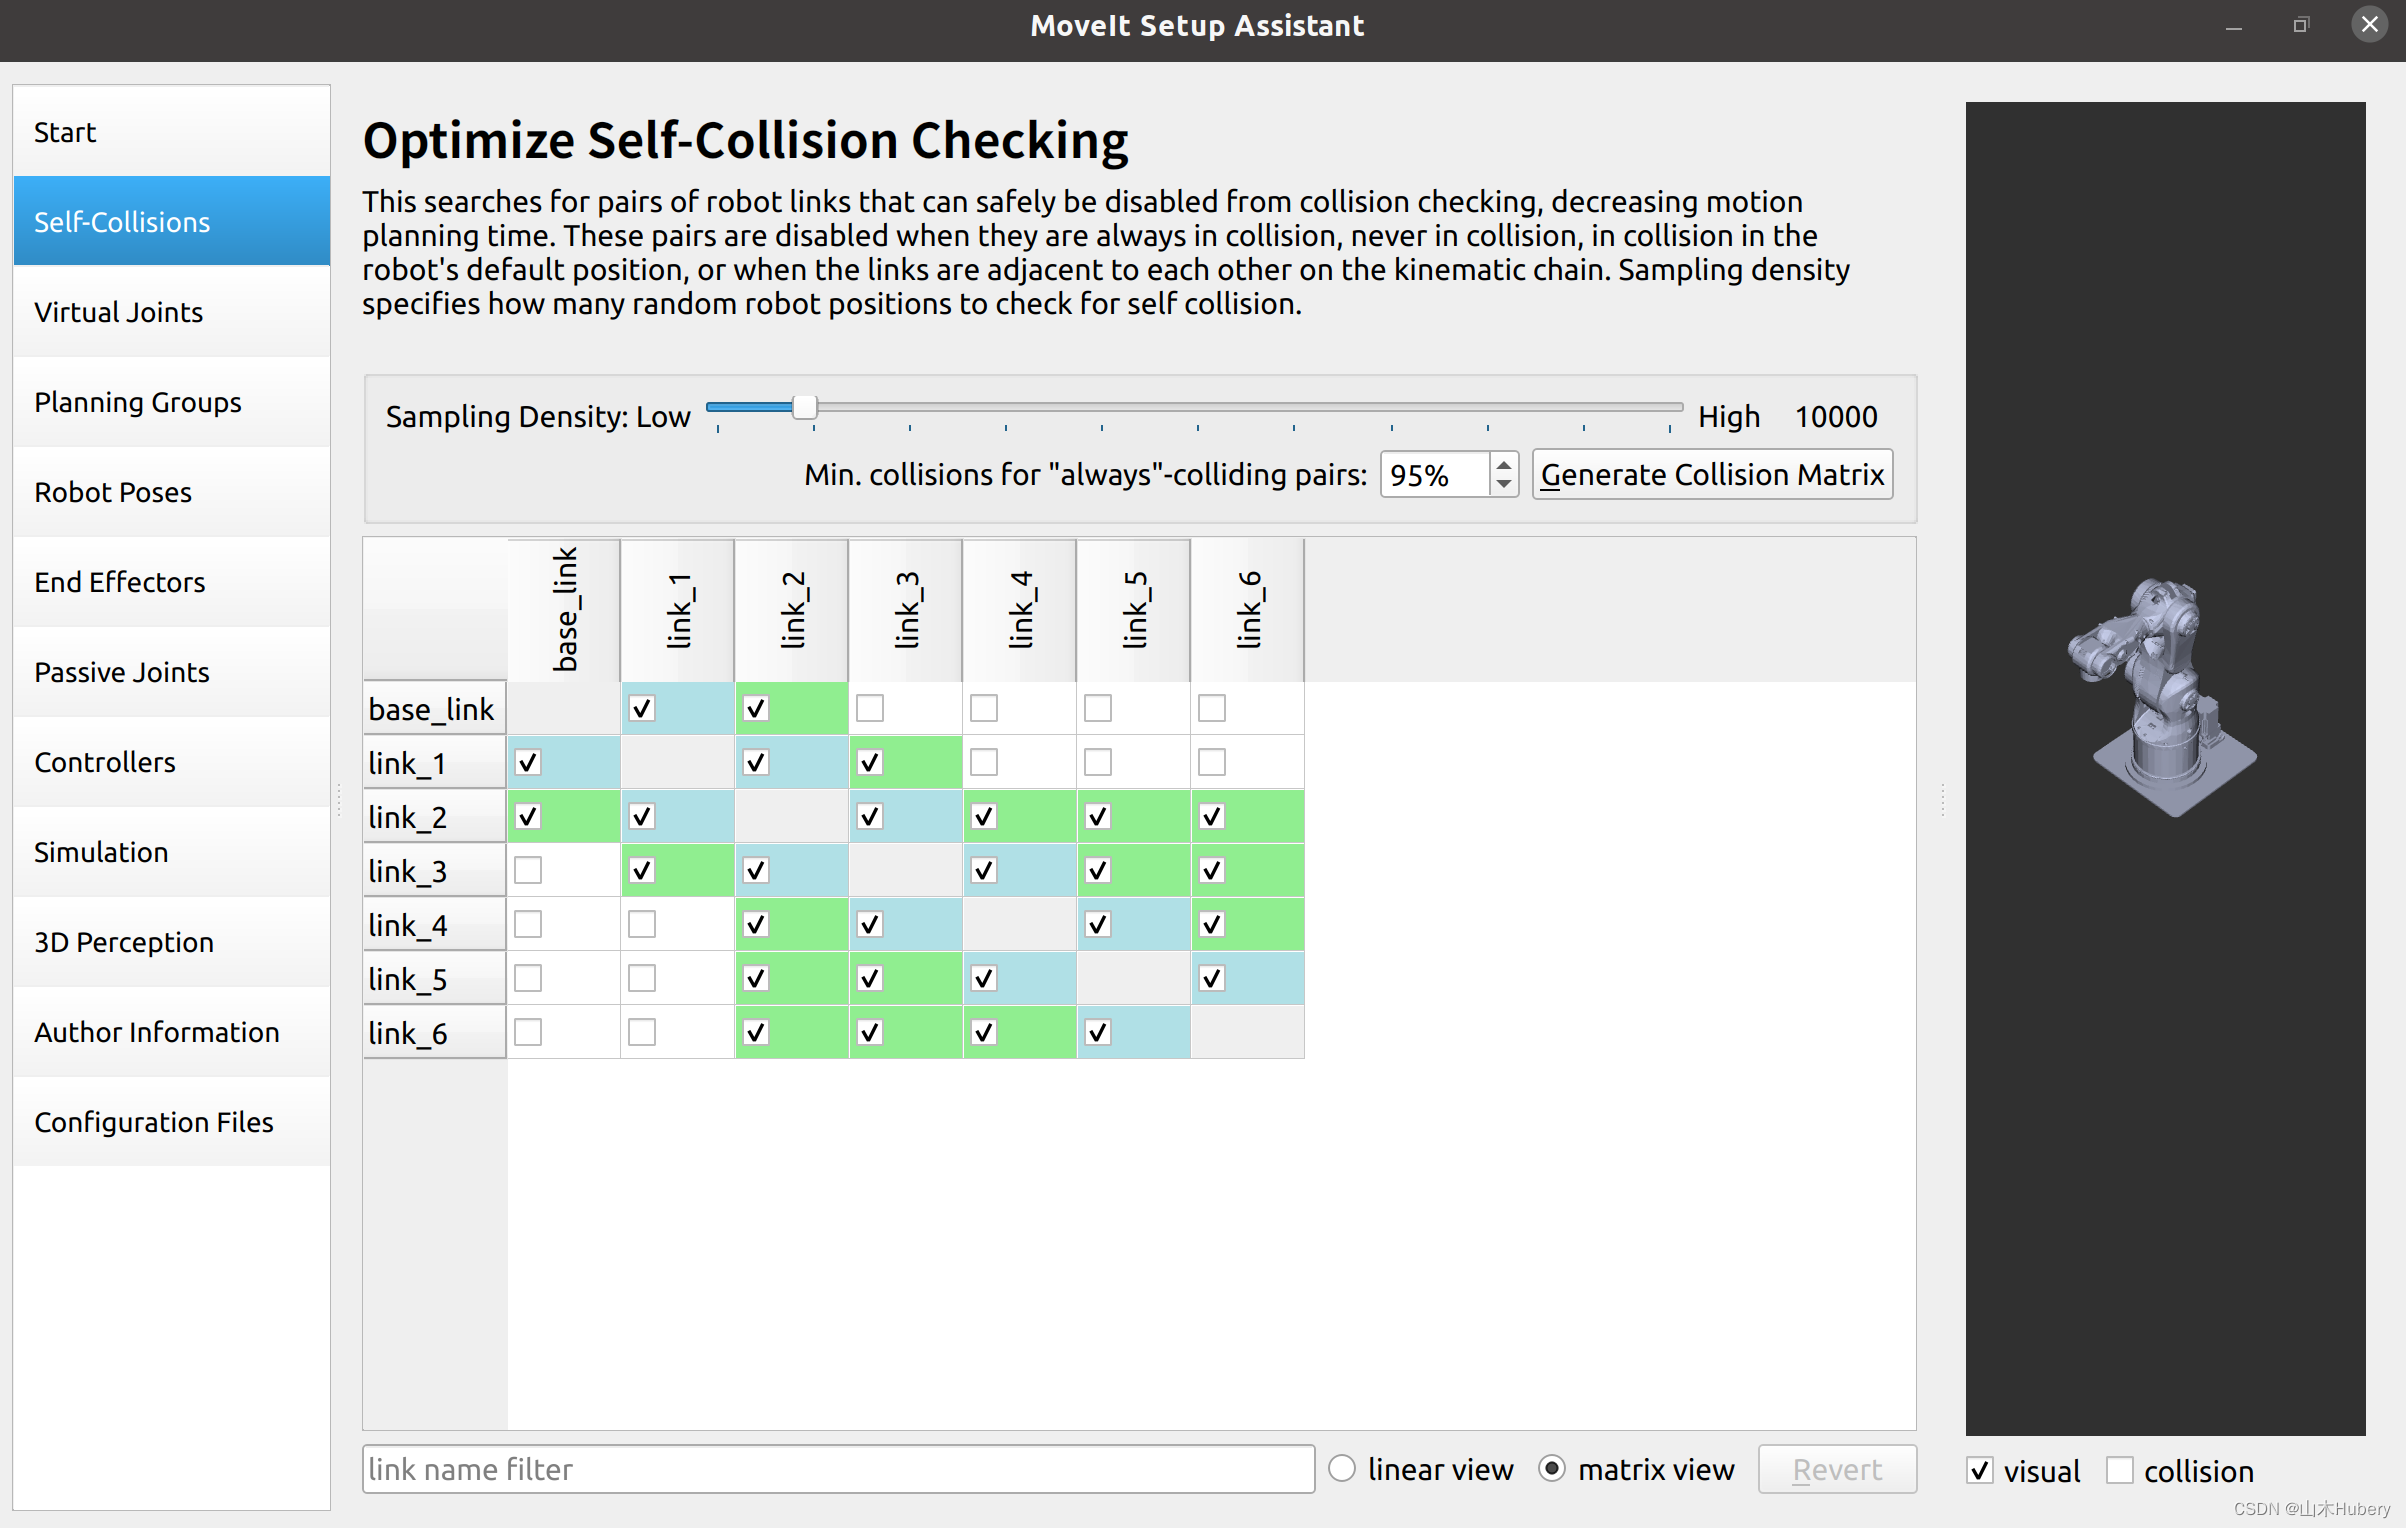Click the link_5 row header
Viewport: 2406px width, 1528px height.
coord(435,979)
